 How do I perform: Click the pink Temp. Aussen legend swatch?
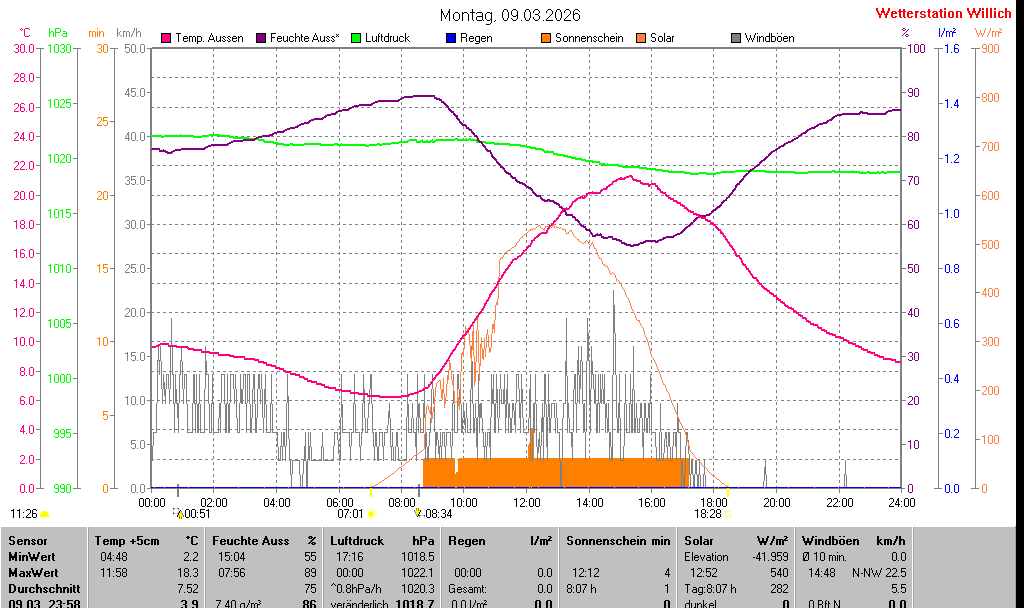166,38
